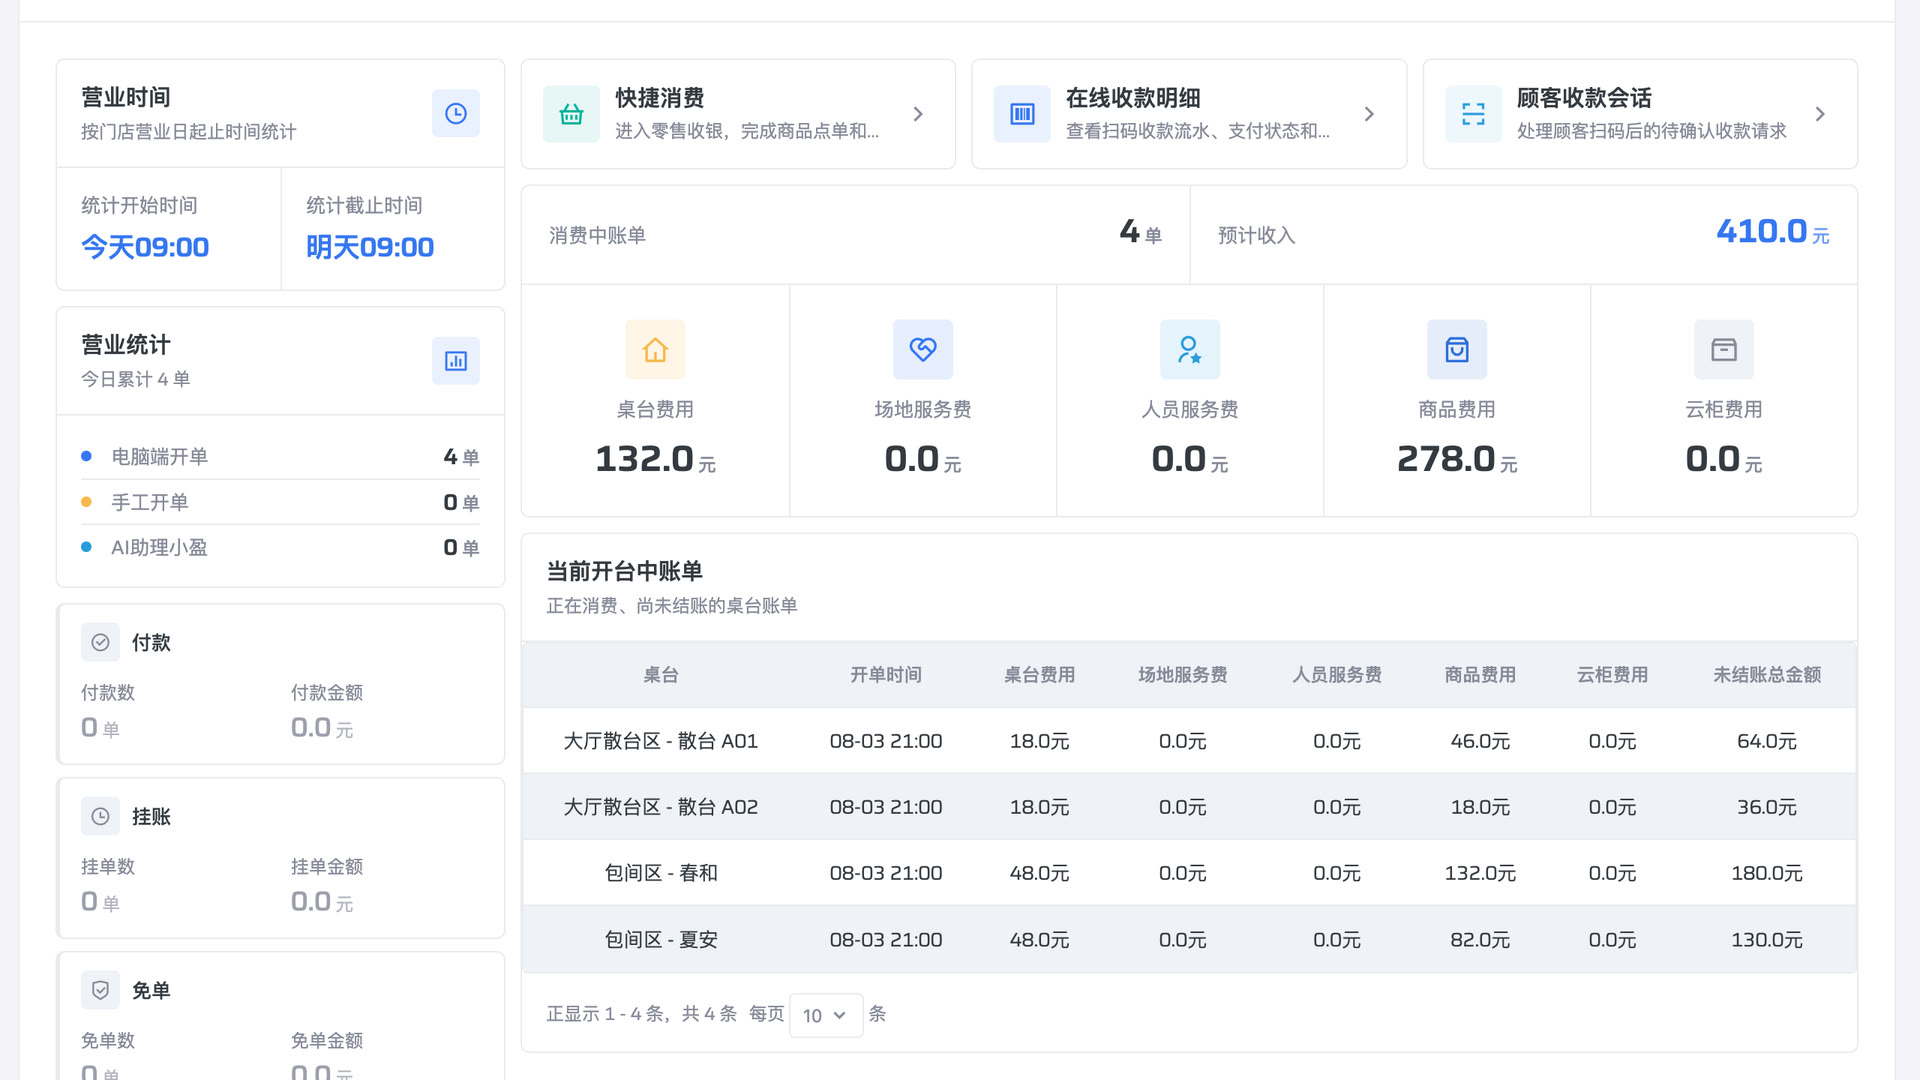Click the 人员服务费 column header
Viewport: 1920px width, 1080px height.
point(1337,675)
